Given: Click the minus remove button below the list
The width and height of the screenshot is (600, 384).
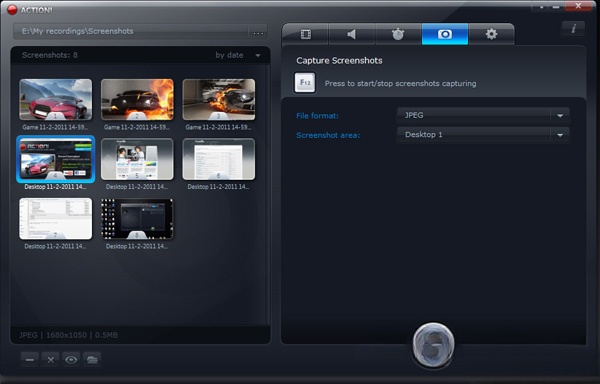Looking at the screenshot, I should 29,360.
